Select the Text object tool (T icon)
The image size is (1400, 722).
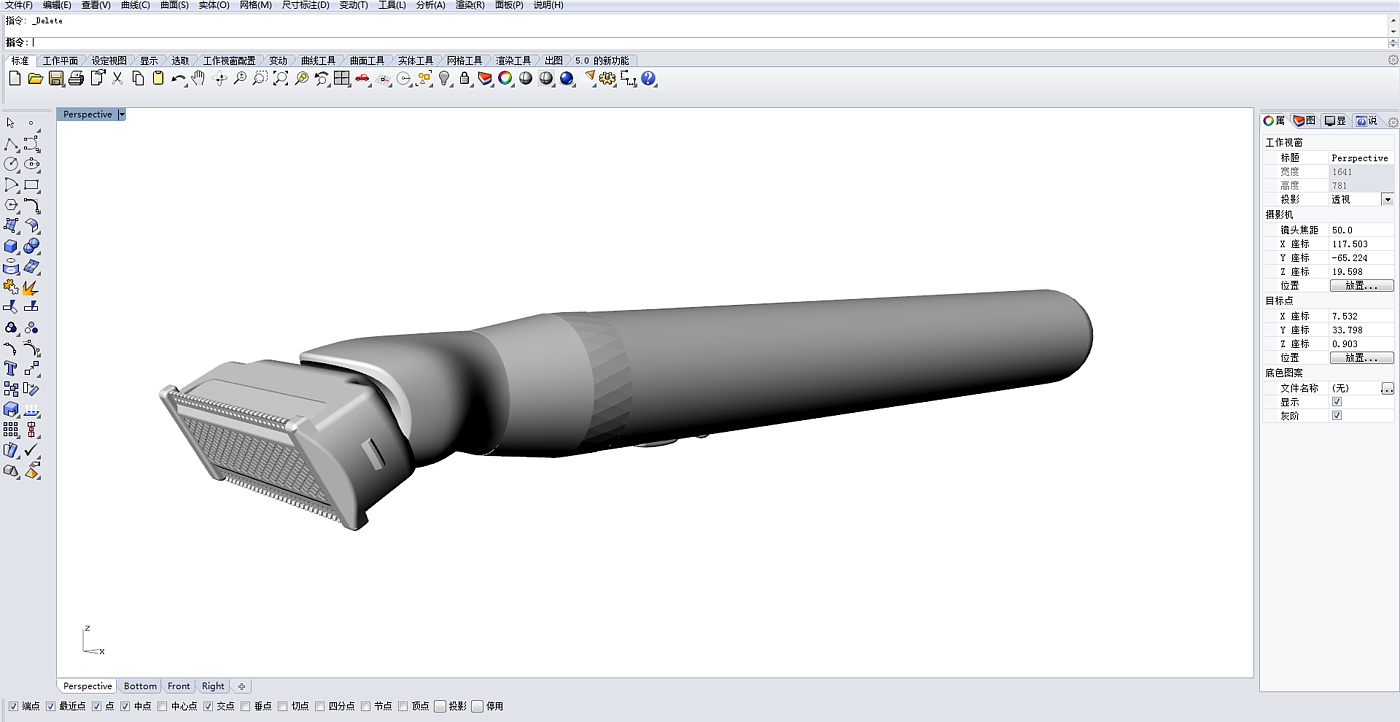click(11, 369)
